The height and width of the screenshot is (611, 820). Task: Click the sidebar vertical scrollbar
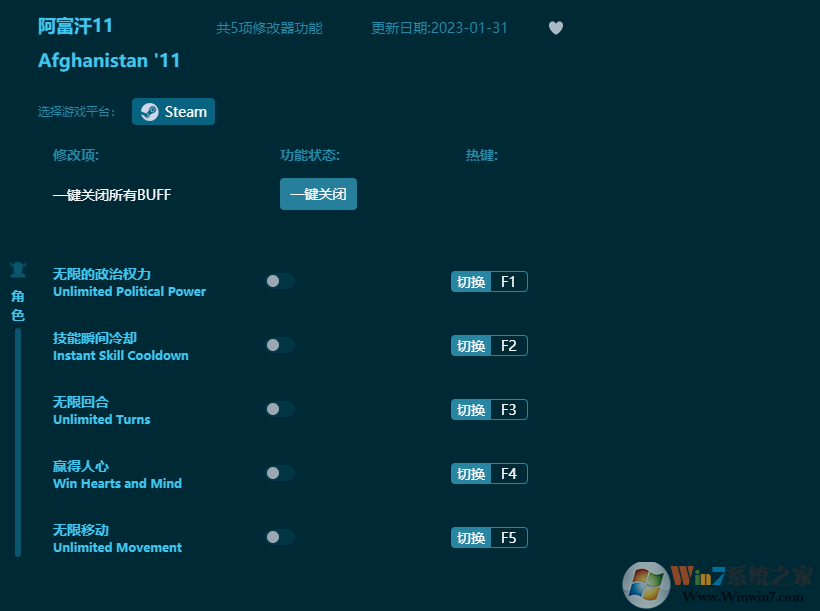point(18,442)
